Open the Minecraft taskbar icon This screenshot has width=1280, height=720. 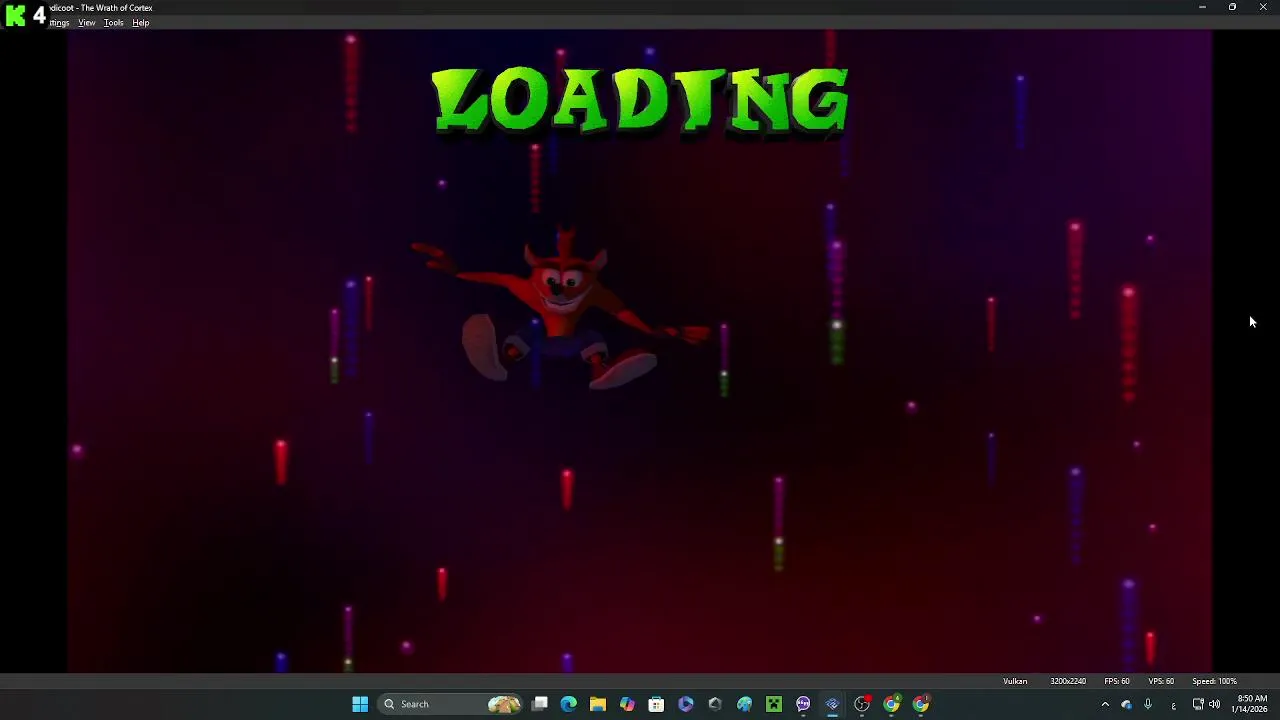coord(774,704)
